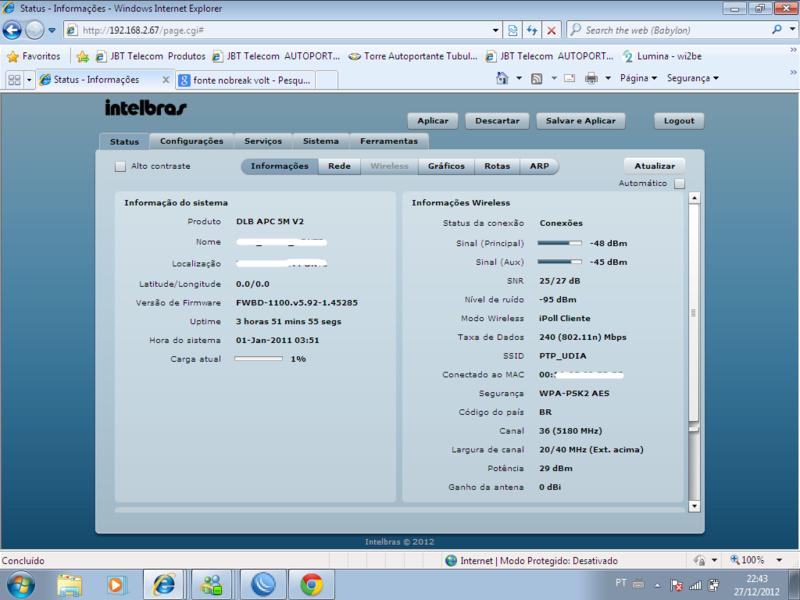Click Internet Explorer taskbar icon

coord(164,585)
